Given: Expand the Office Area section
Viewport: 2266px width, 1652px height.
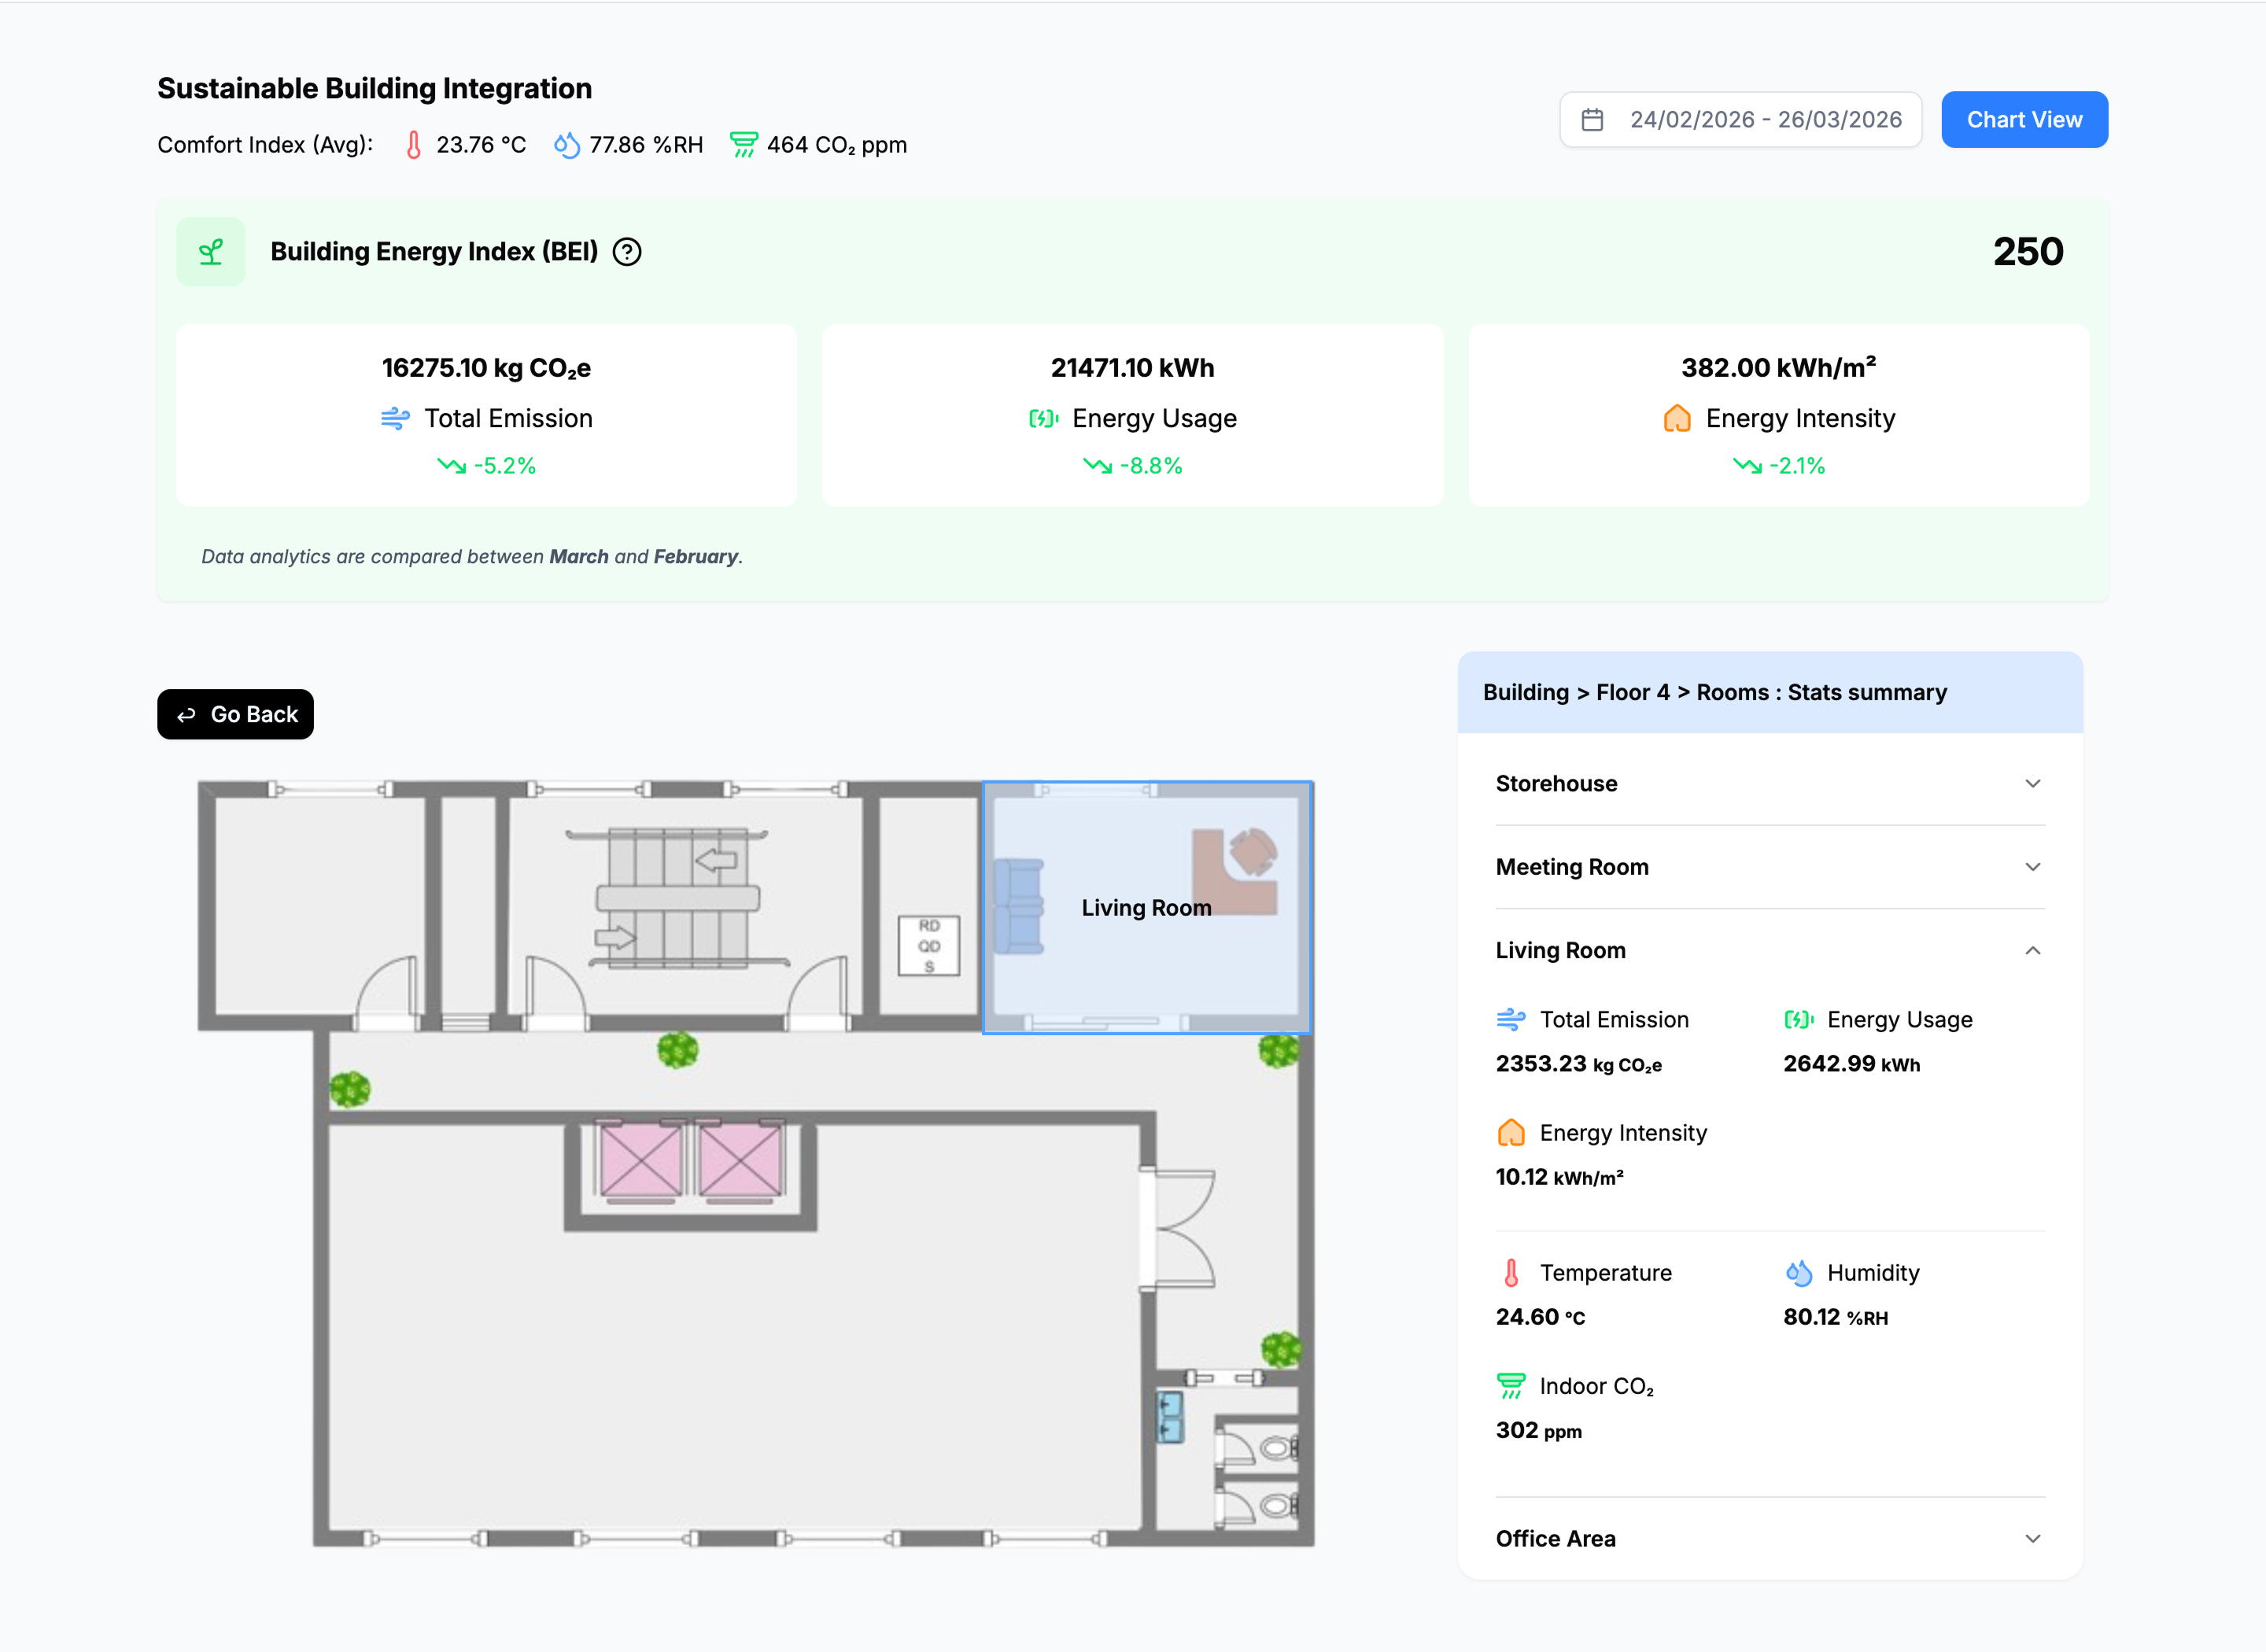Looking at the screenshot, I should tap(2033, 1538).
